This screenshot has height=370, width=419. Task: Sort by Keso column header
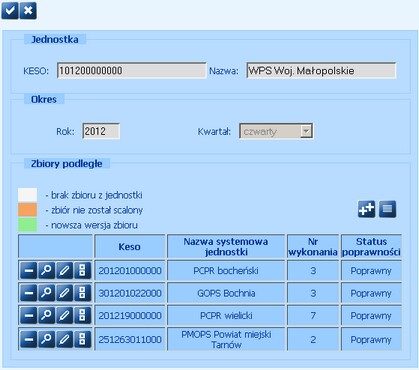pos(130,247)
